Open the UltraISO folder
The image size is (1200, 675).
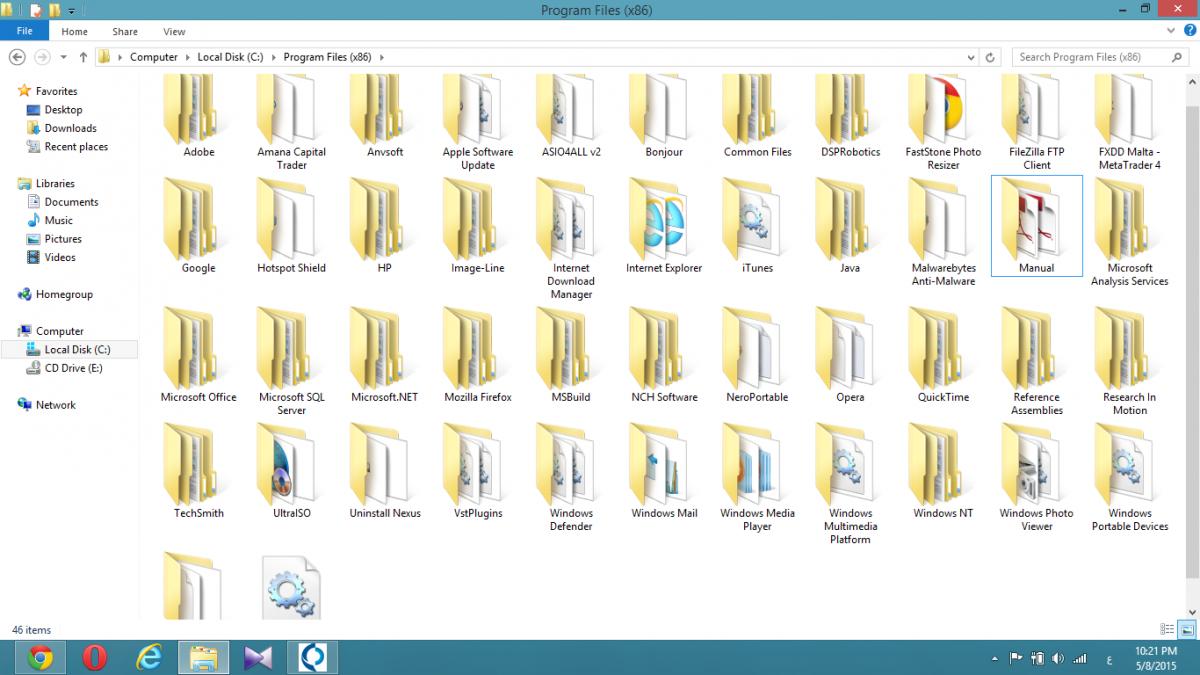[290, 468]
